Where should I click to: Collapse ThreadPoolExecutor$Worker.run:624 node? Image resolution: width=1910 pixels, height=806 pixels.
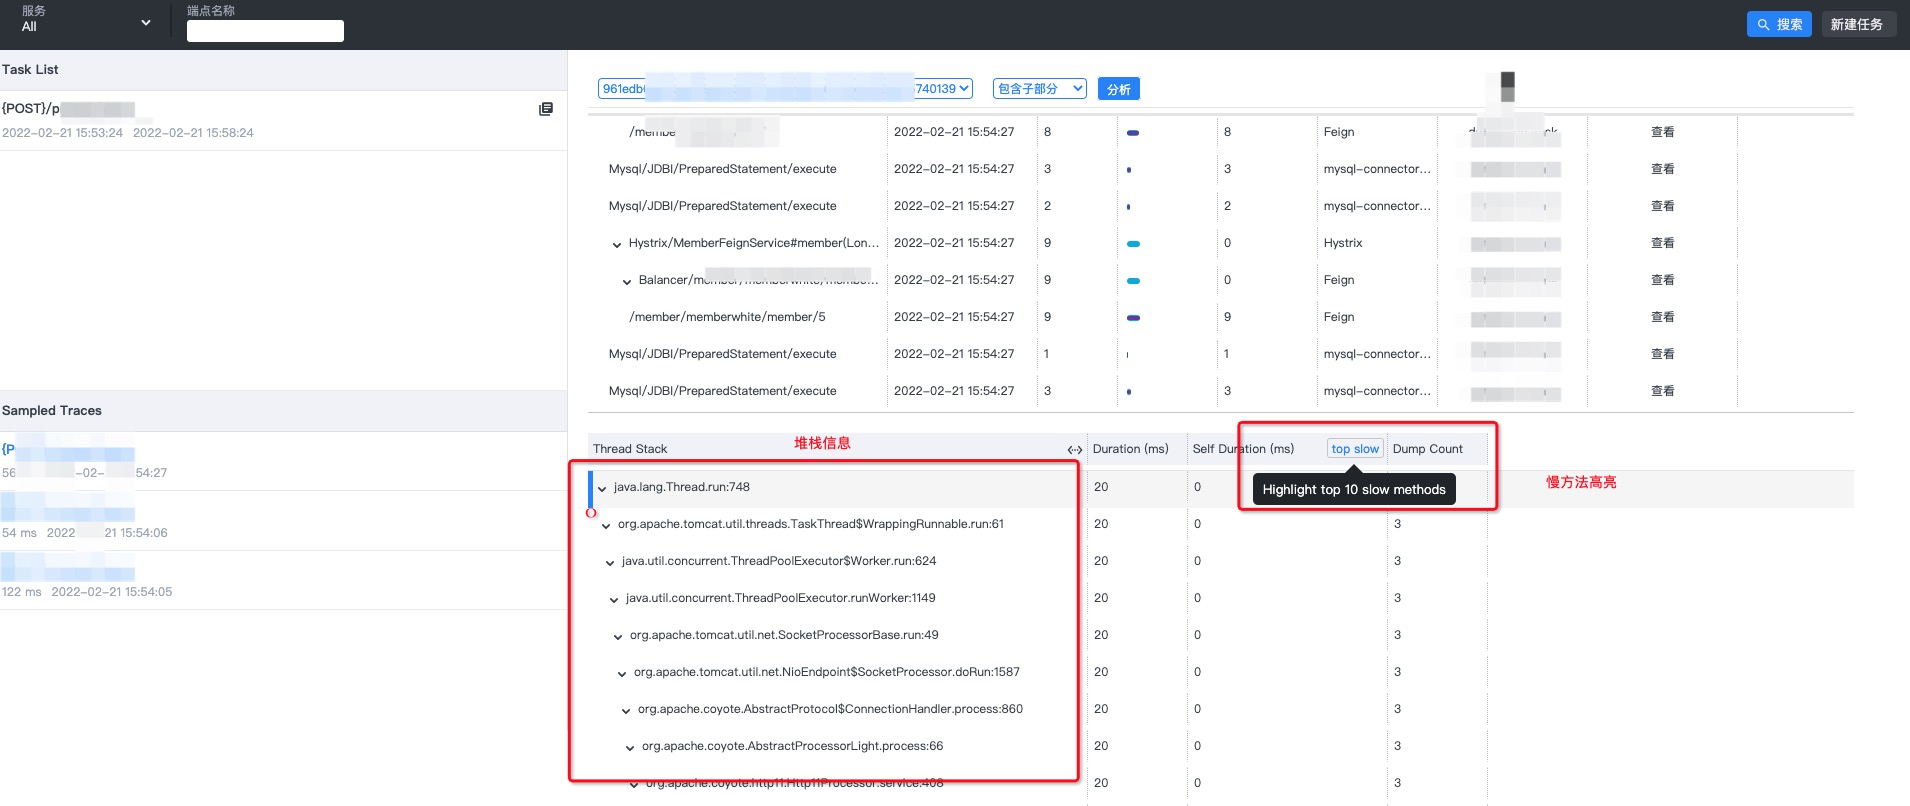tap(610, 562)
